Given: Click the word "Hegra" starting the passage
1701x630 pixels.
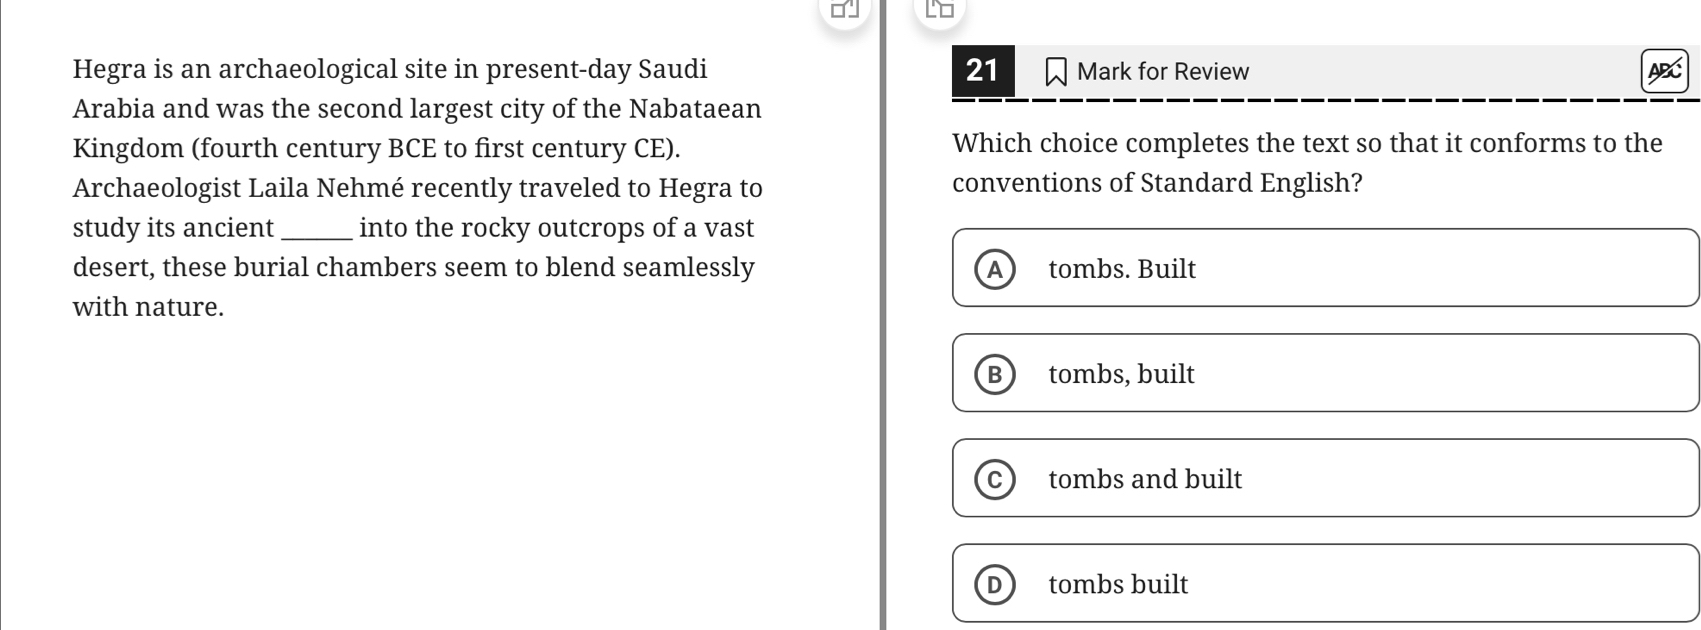Looking at the screenshot, I should (x=109, y=69).
